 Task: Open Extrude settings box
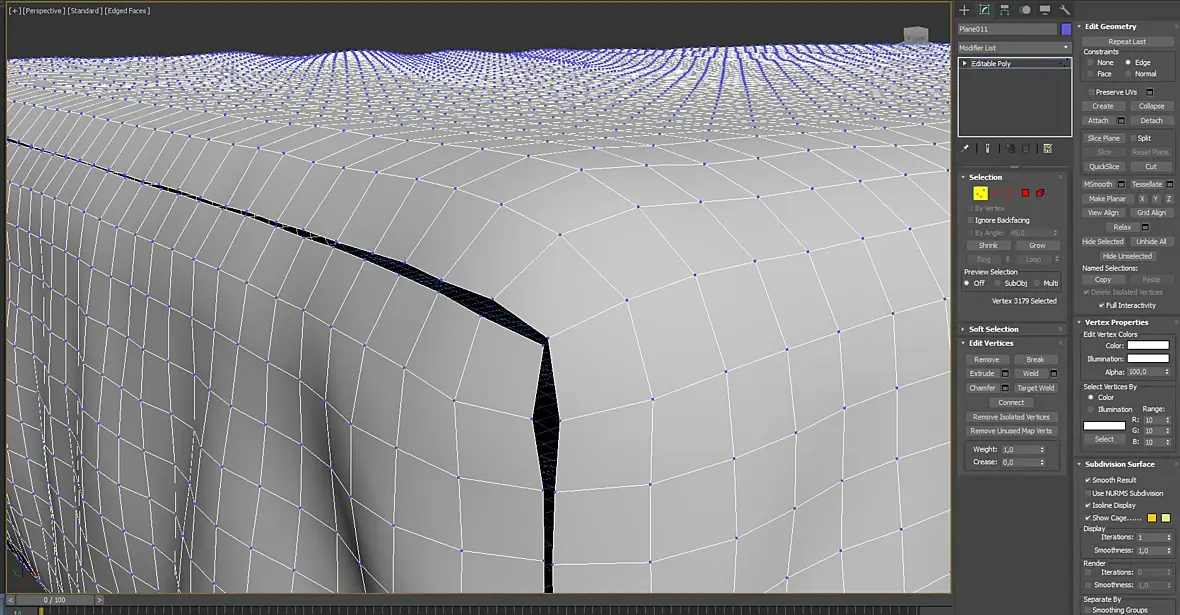1005,373
